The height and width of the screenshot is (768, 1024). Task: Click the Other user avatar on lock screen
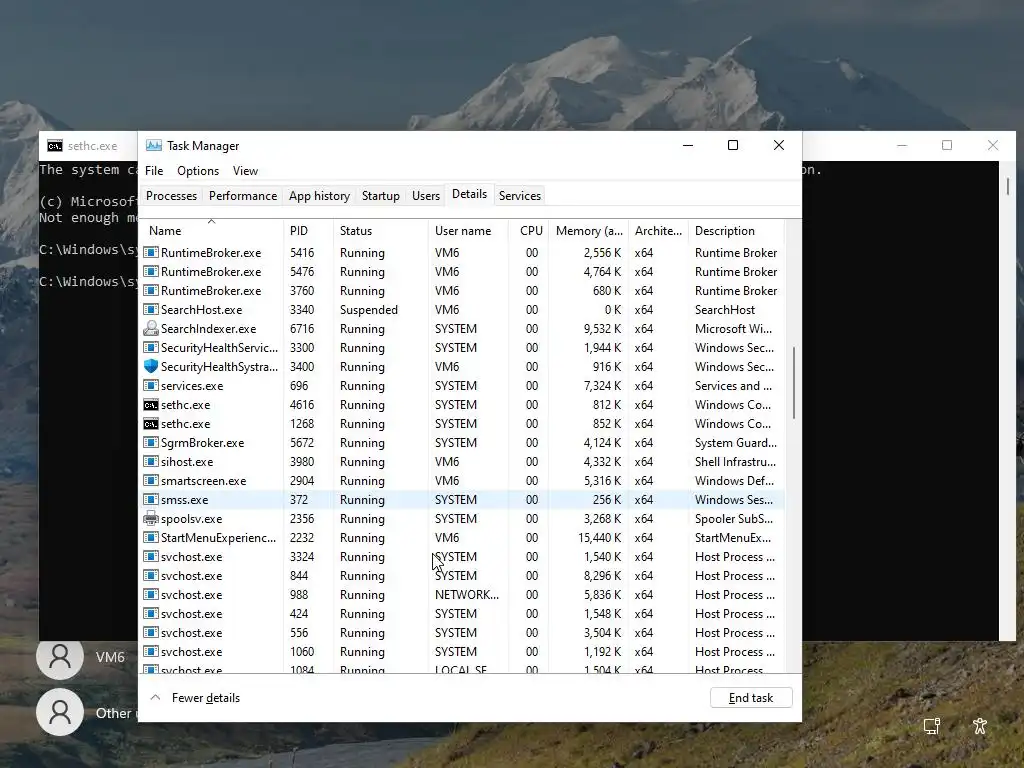tap(60, 712)
